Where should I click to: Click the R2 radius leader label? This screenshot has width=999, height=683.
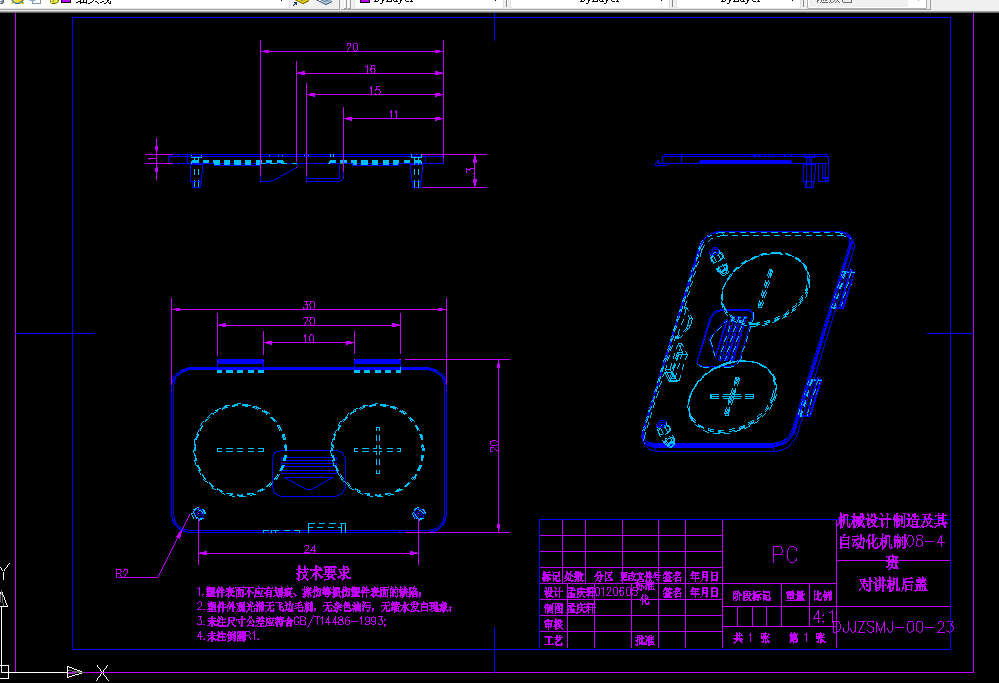pyautogui.click(x=122, y=573)
